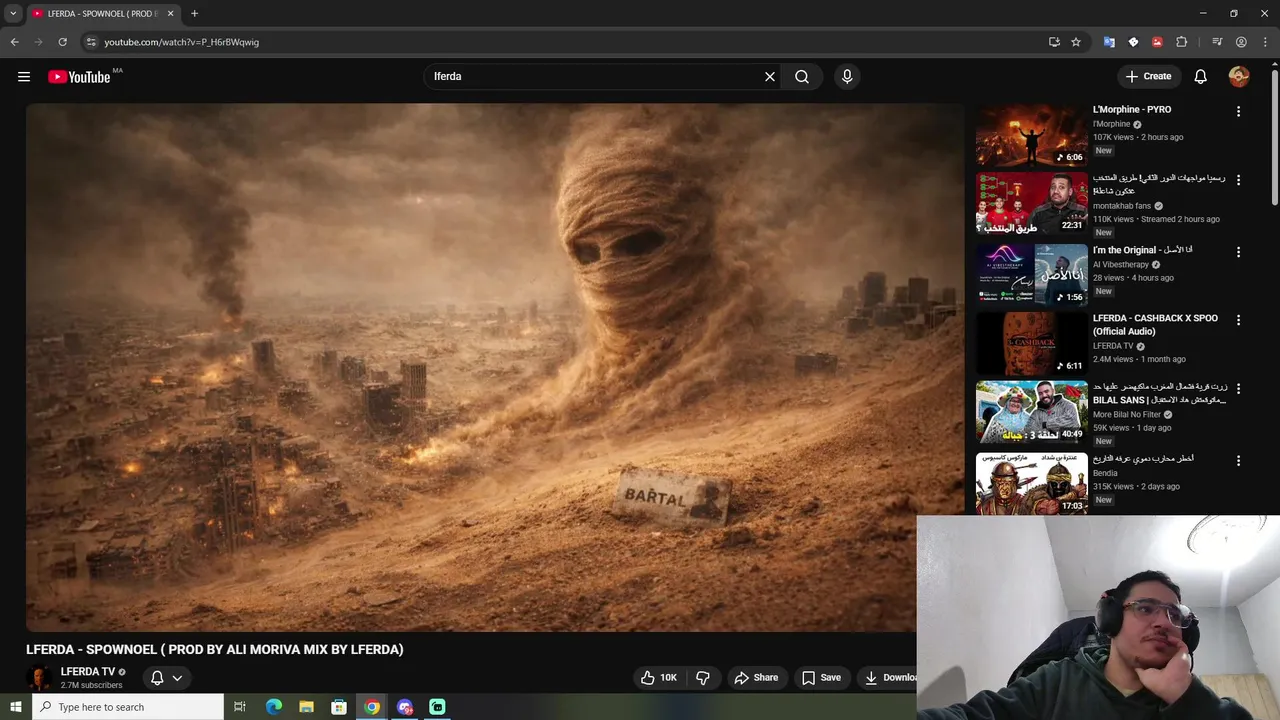This screenshot has width=1280, height=720.
Task: Go back with the browser back arrow
Action: pos(14,42)
